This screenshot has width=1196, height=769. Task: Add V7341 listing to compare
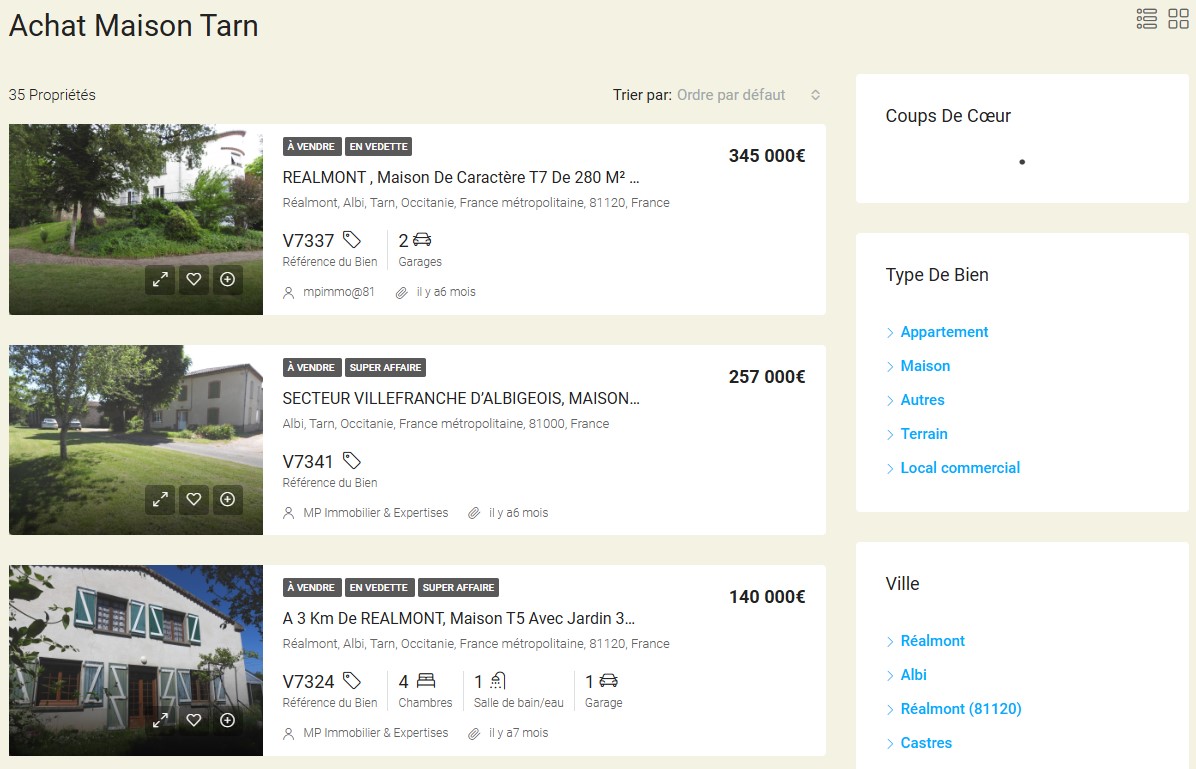[227, 500]
